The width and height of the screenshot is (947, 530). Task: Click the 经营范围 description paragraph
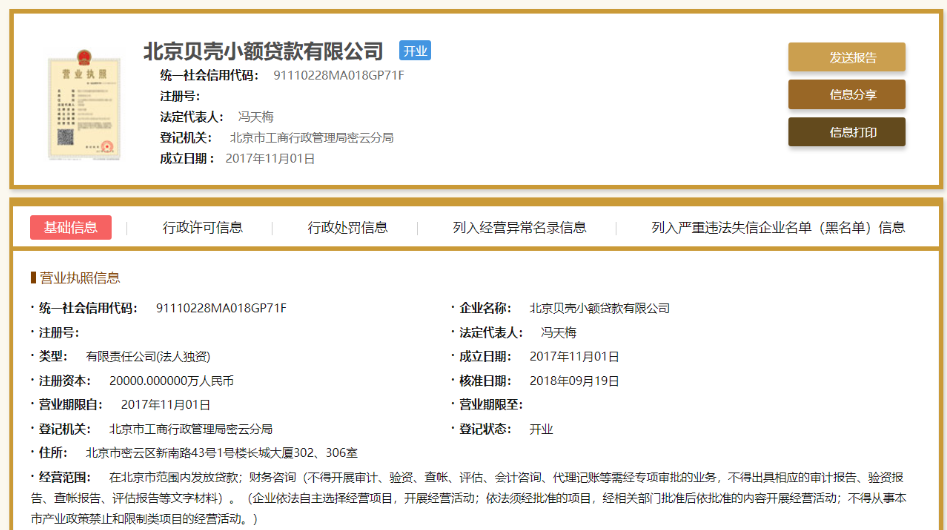[469, 498]
